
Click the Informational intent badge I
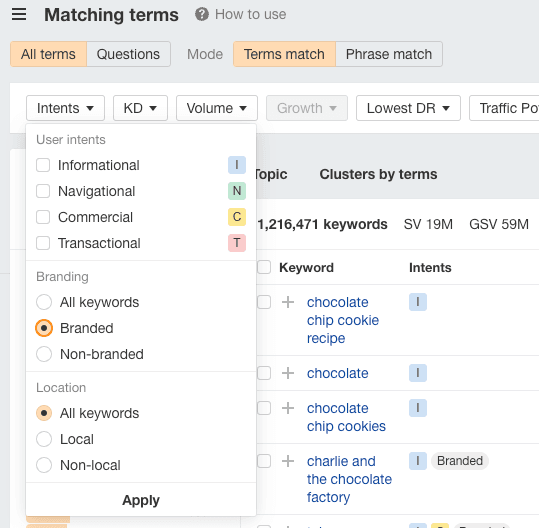click(237, 165)
